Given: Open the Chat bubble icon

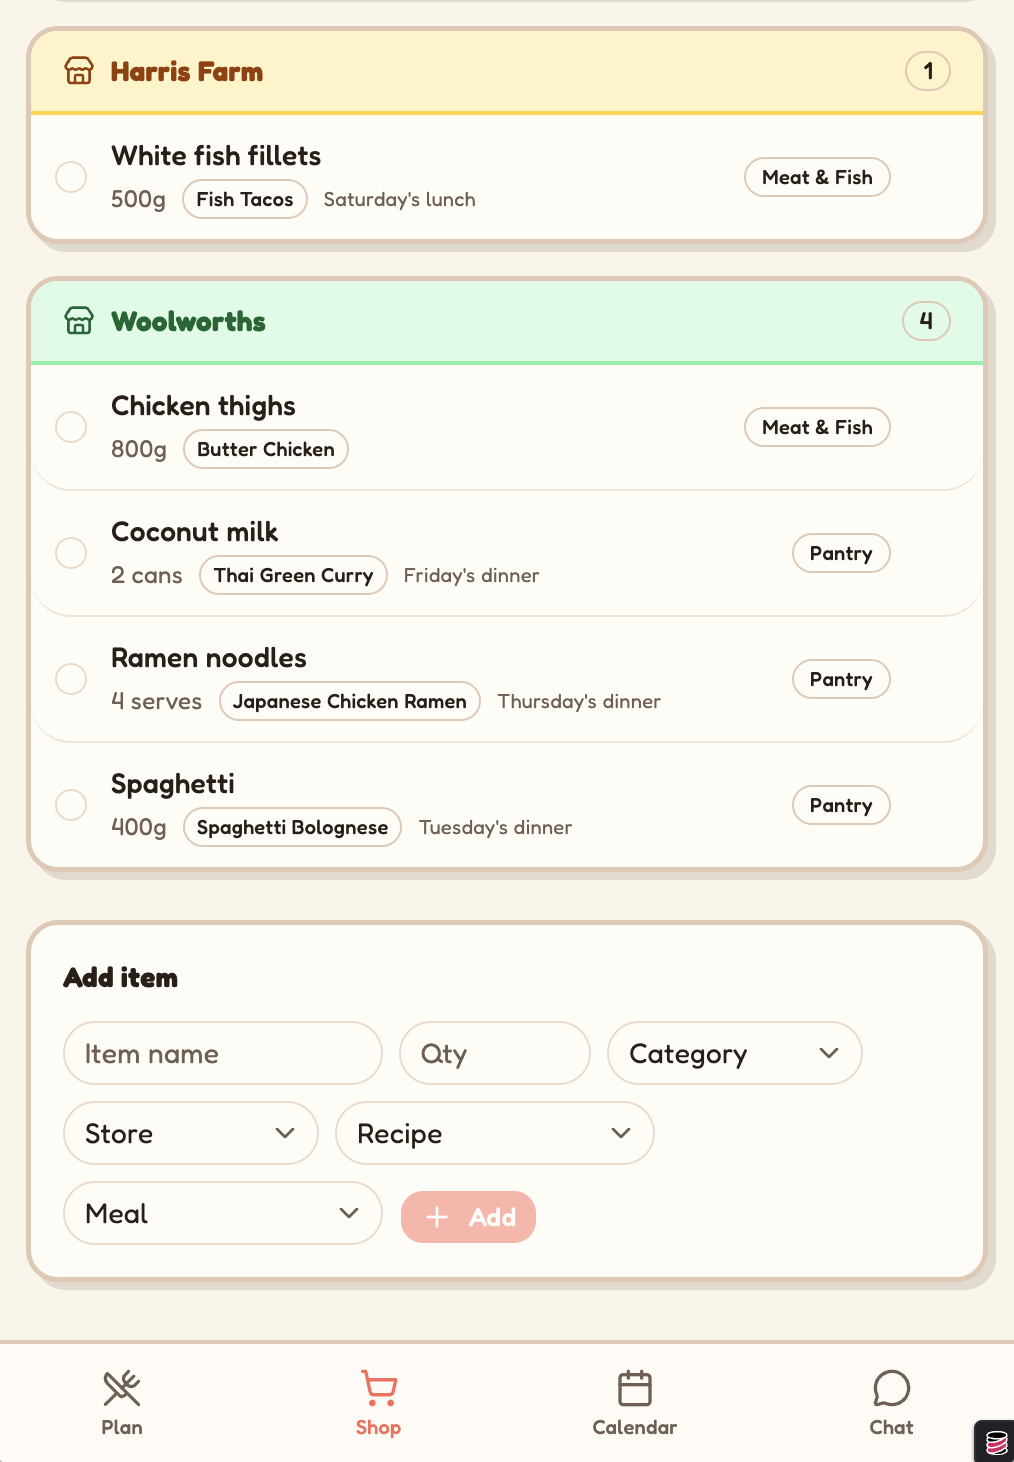Looking at the screenshot, I should coord(891,1388).
